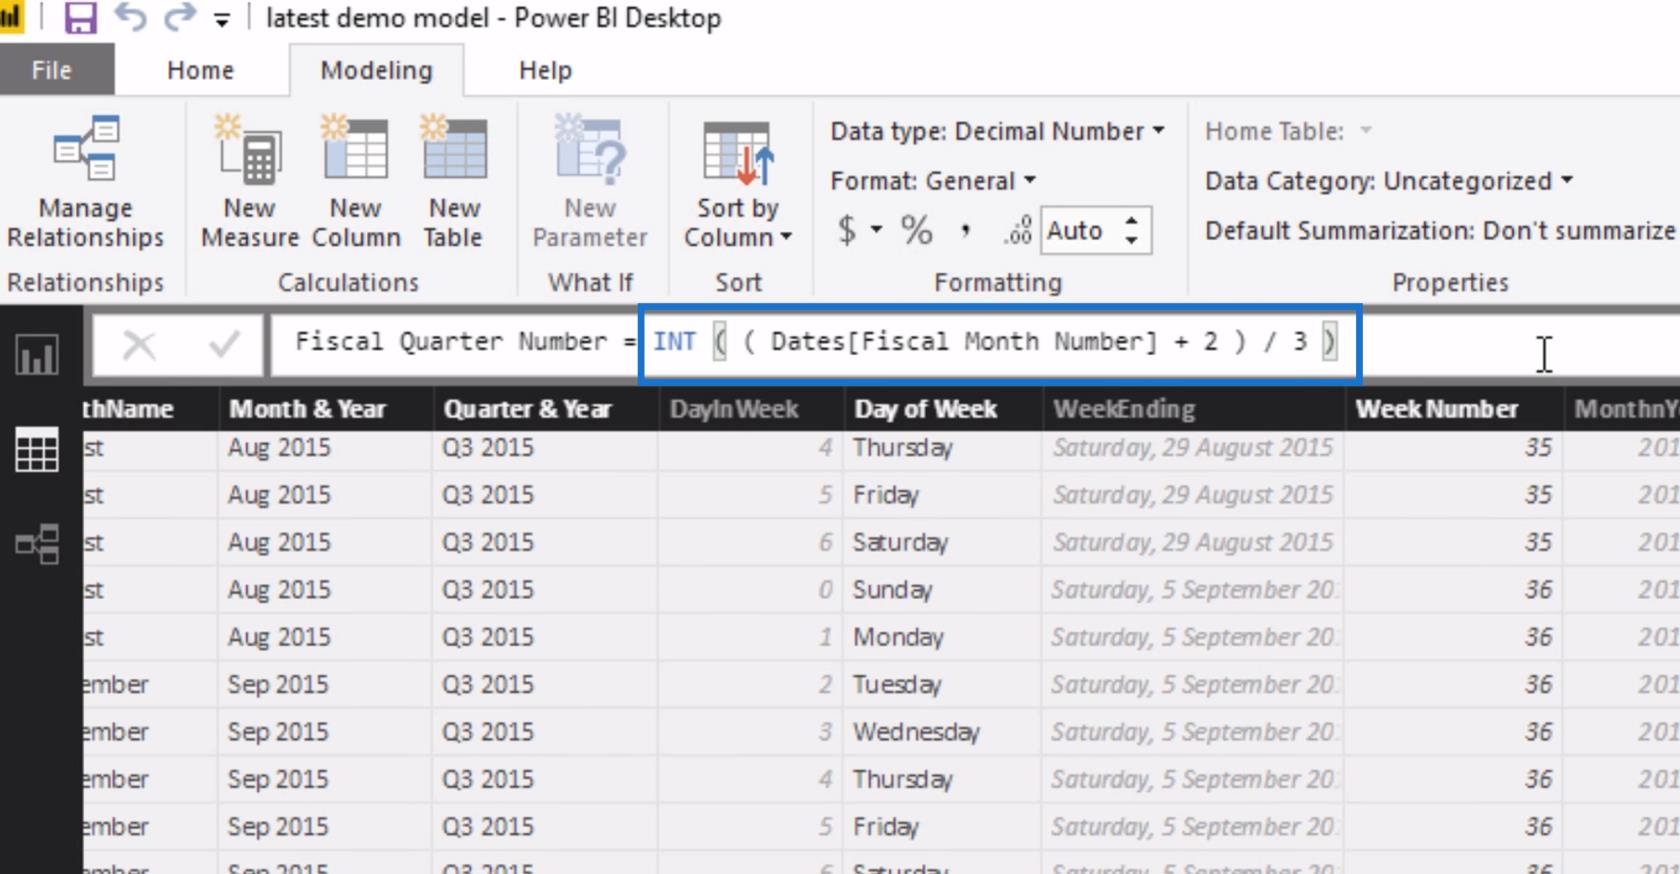Viewport: 1680px width, 874px height.
Task: Switch to the Home tab
Action: click(x=200, y=71)
